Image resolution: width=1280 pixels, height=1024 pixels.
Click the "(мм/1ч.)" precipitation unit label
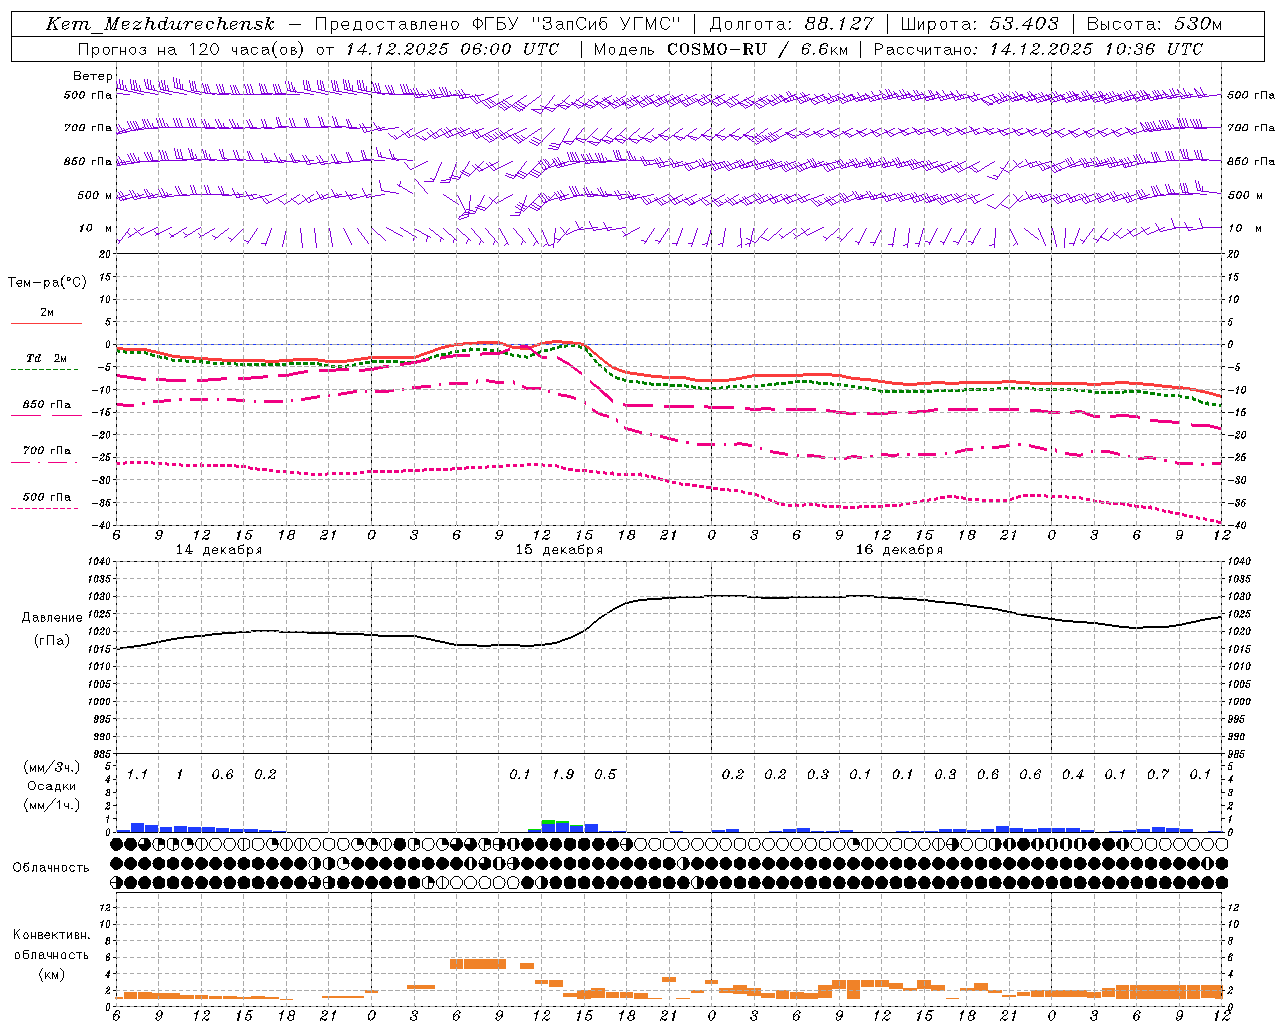pos(53,805)
